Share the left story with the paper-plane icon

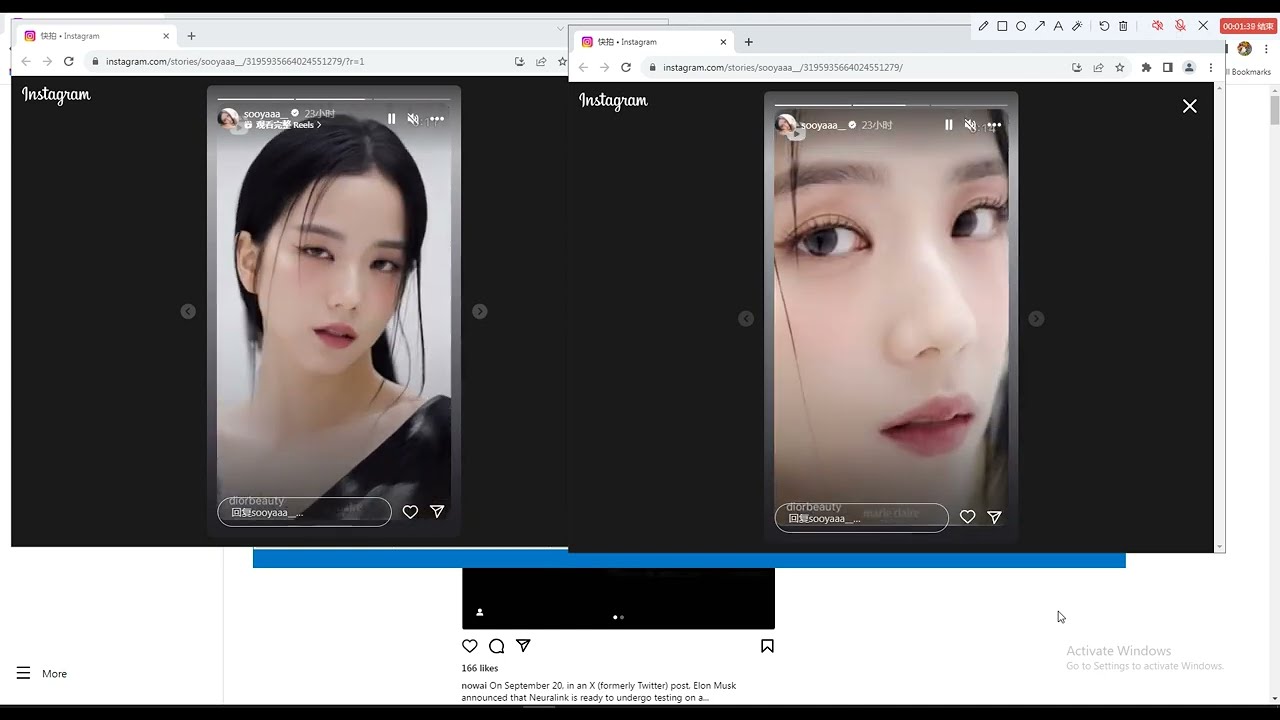point(437,511)
